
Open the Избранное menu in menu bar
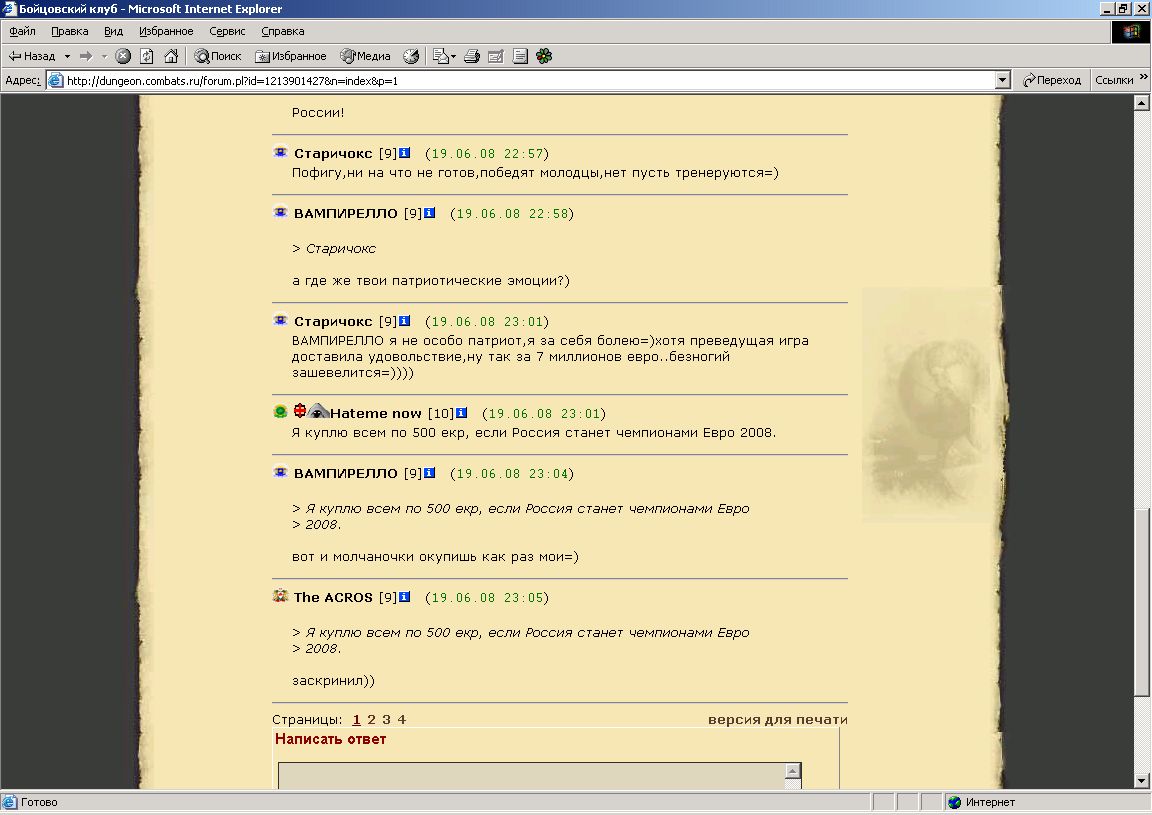click(x=166, y=31)
